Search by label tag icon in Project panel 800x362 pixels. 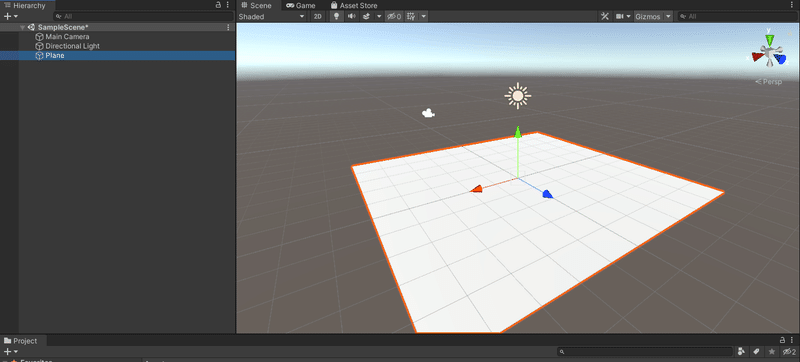pos(757,352)
